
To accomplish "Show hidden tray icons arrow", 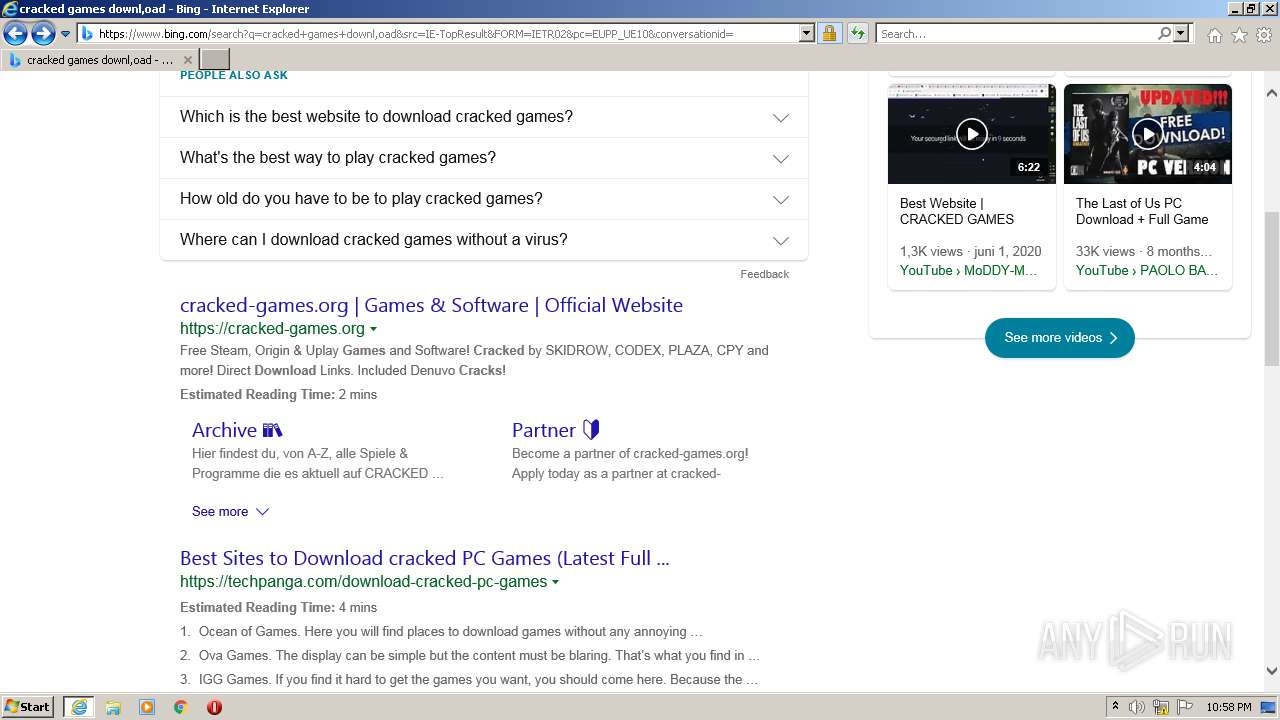I will (x=1115, y=707).
